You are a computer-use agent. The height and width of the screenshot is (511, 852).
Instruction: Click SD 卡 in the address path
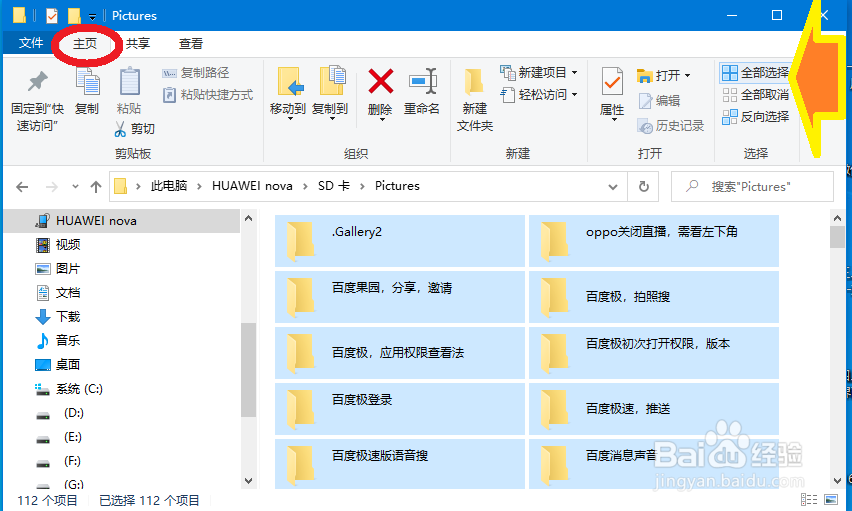tap(334, 186)
